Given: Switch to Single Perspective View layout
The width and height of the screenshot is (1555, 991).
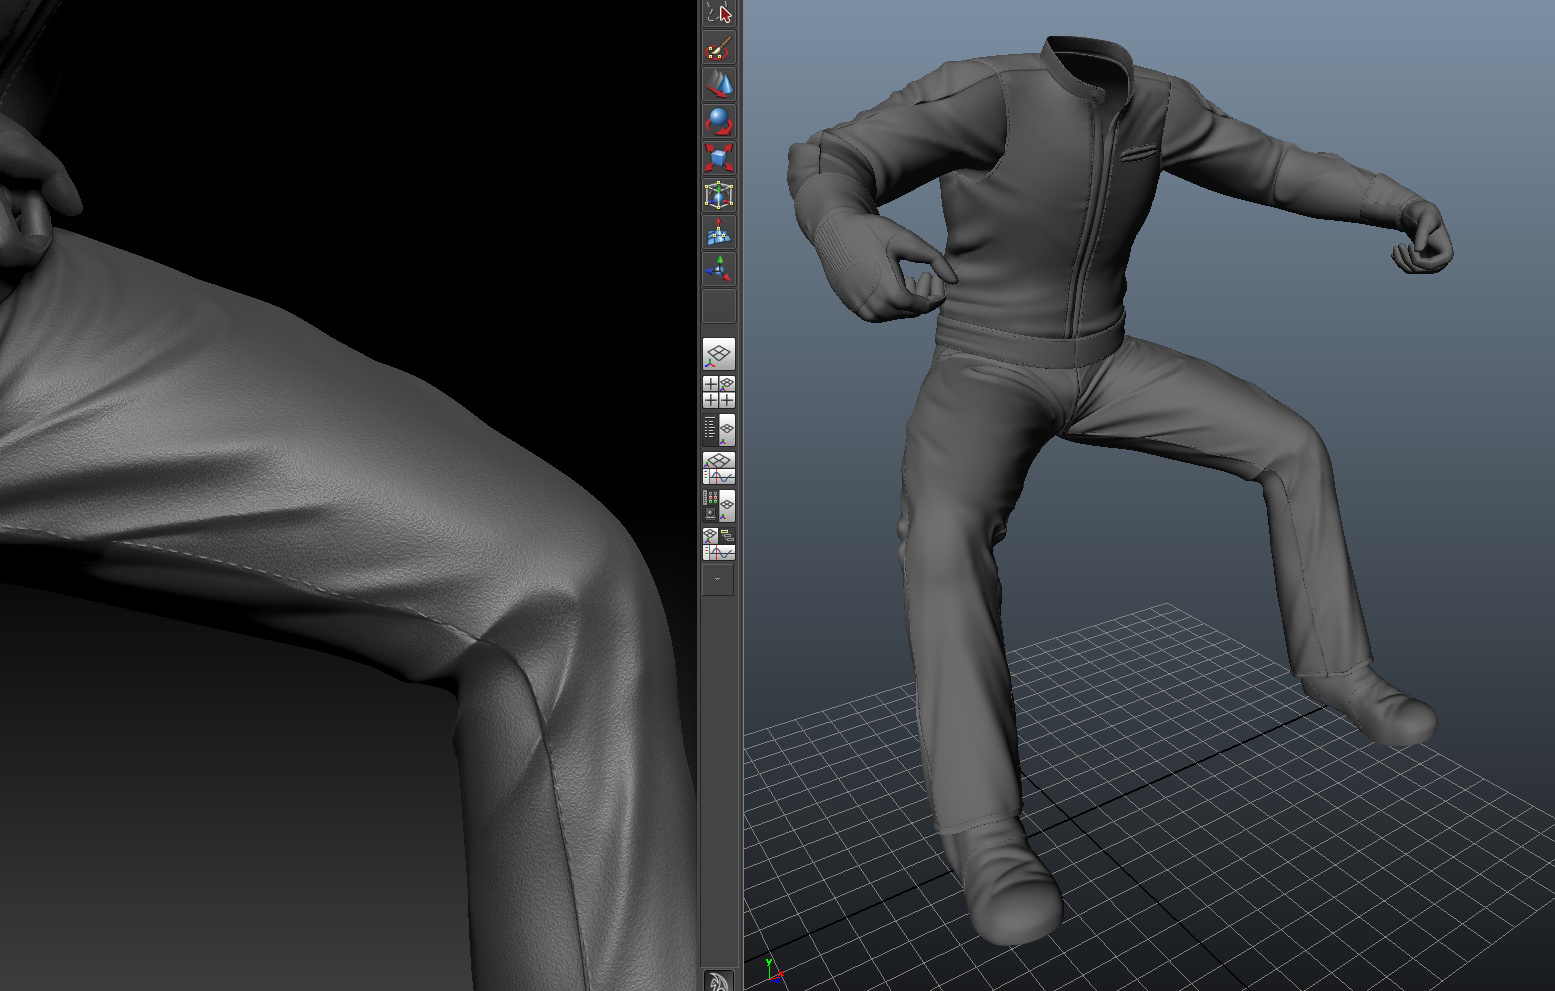Looking at the screenshot, I should (719, 355).
